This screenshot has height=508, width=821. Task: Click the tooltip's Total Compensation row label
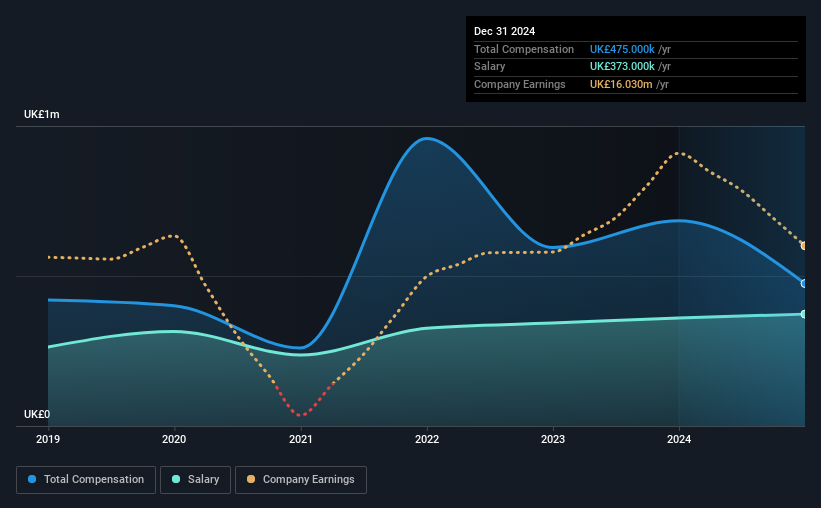524,49
